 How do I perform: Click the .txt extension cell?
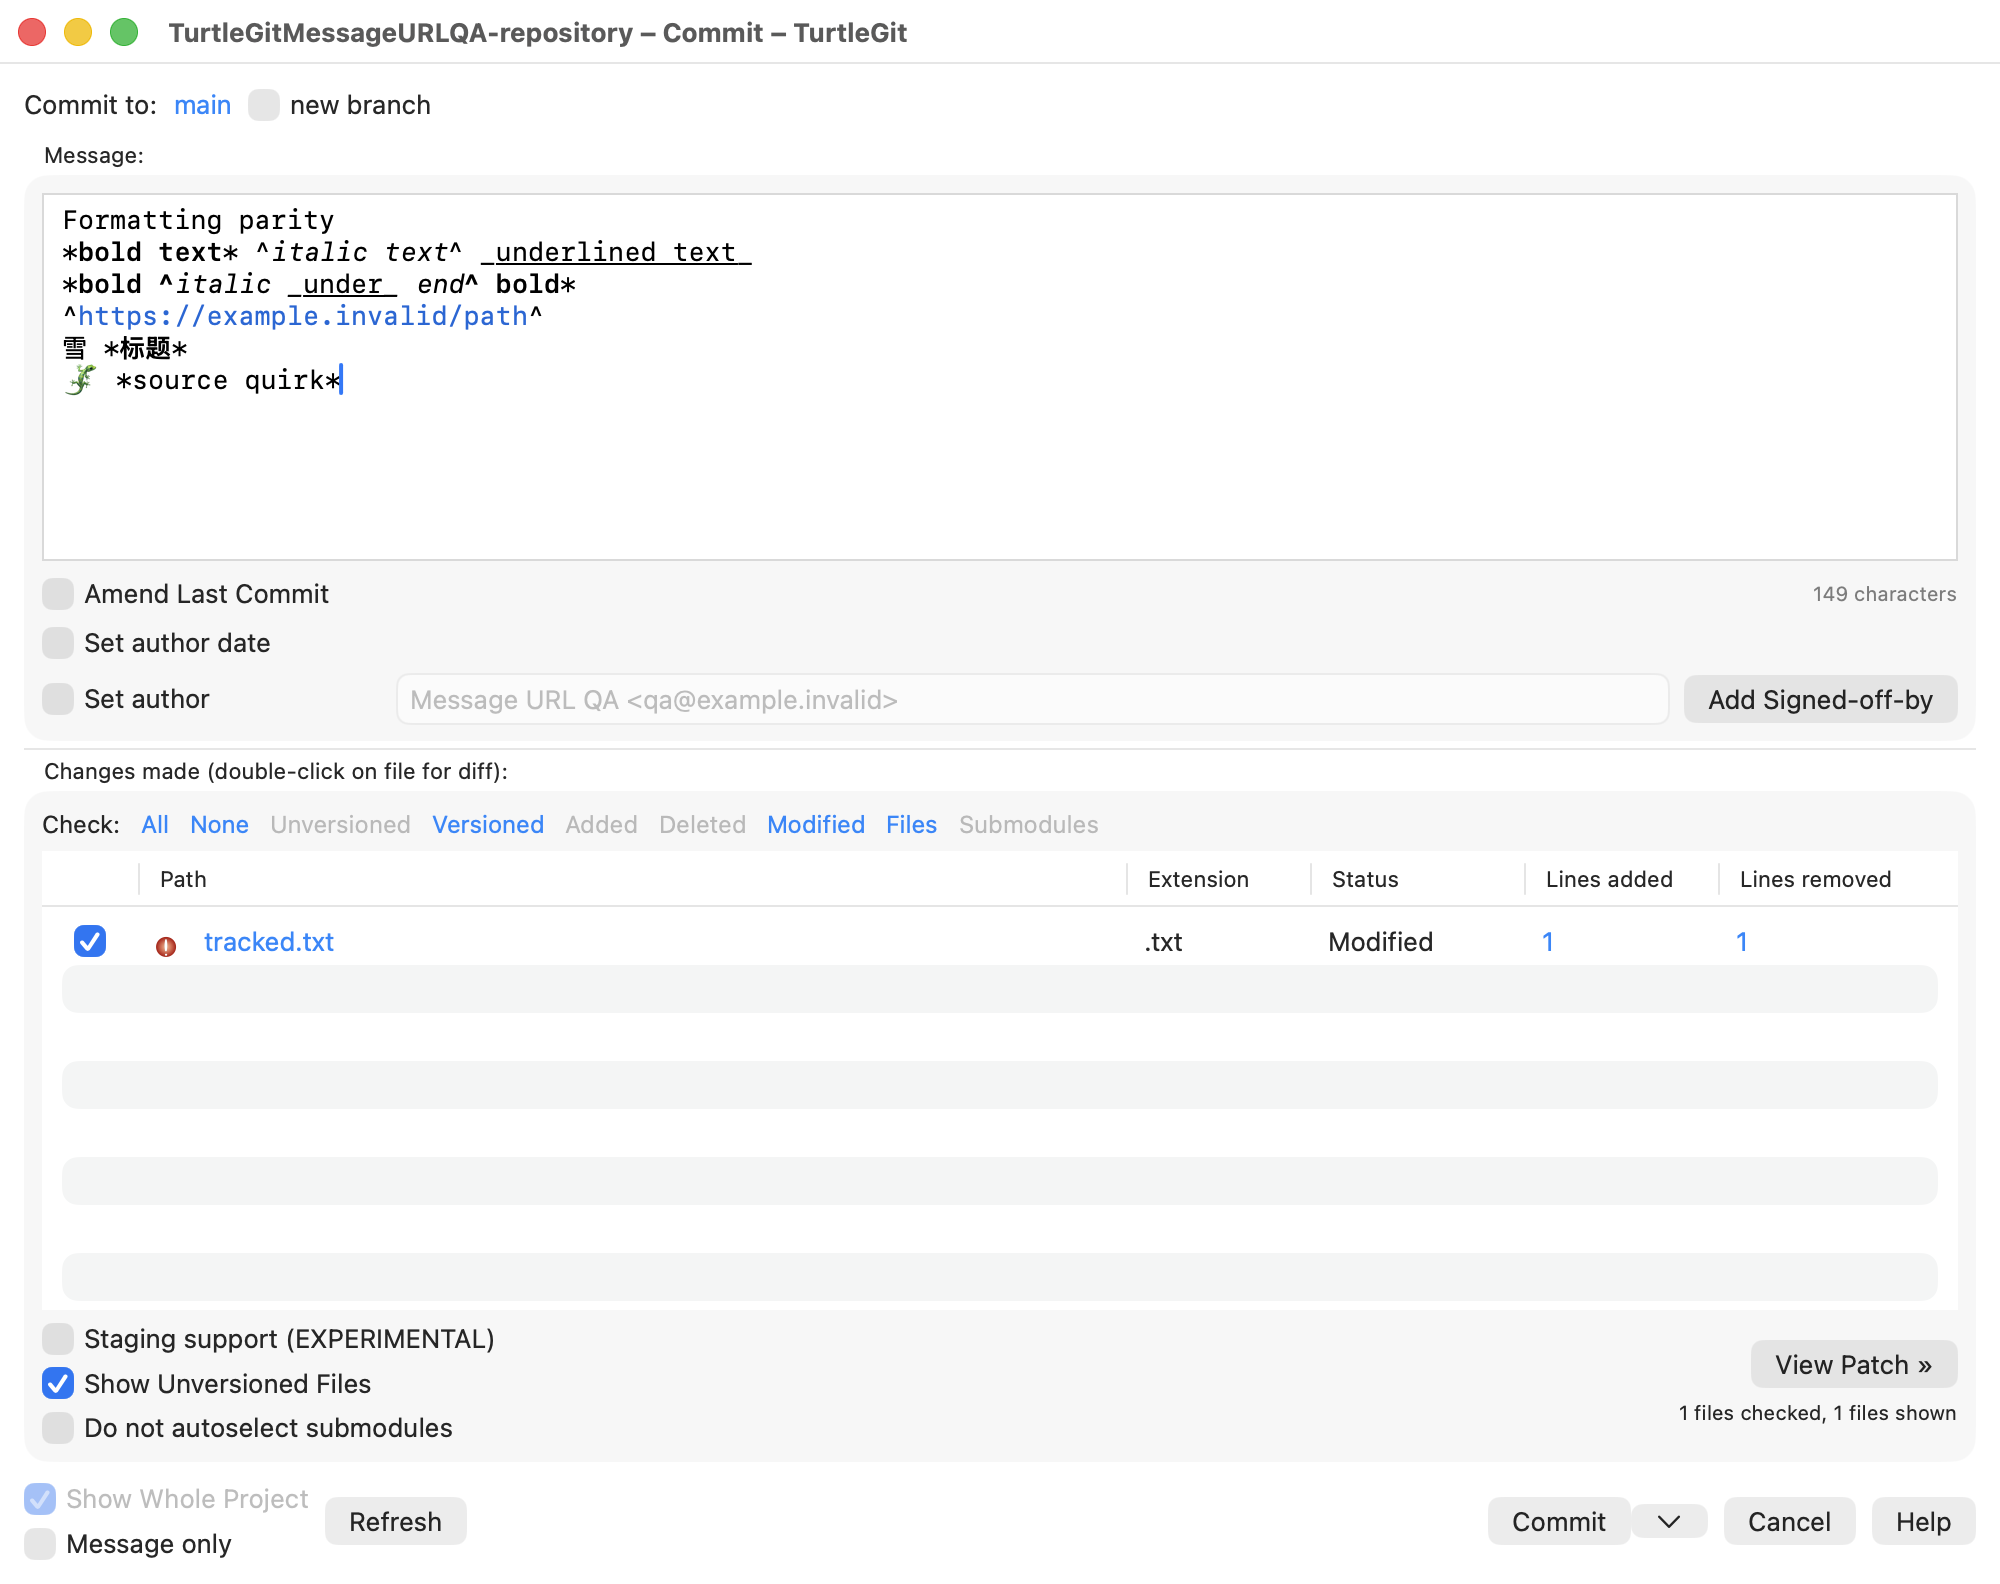(1163, 942)
